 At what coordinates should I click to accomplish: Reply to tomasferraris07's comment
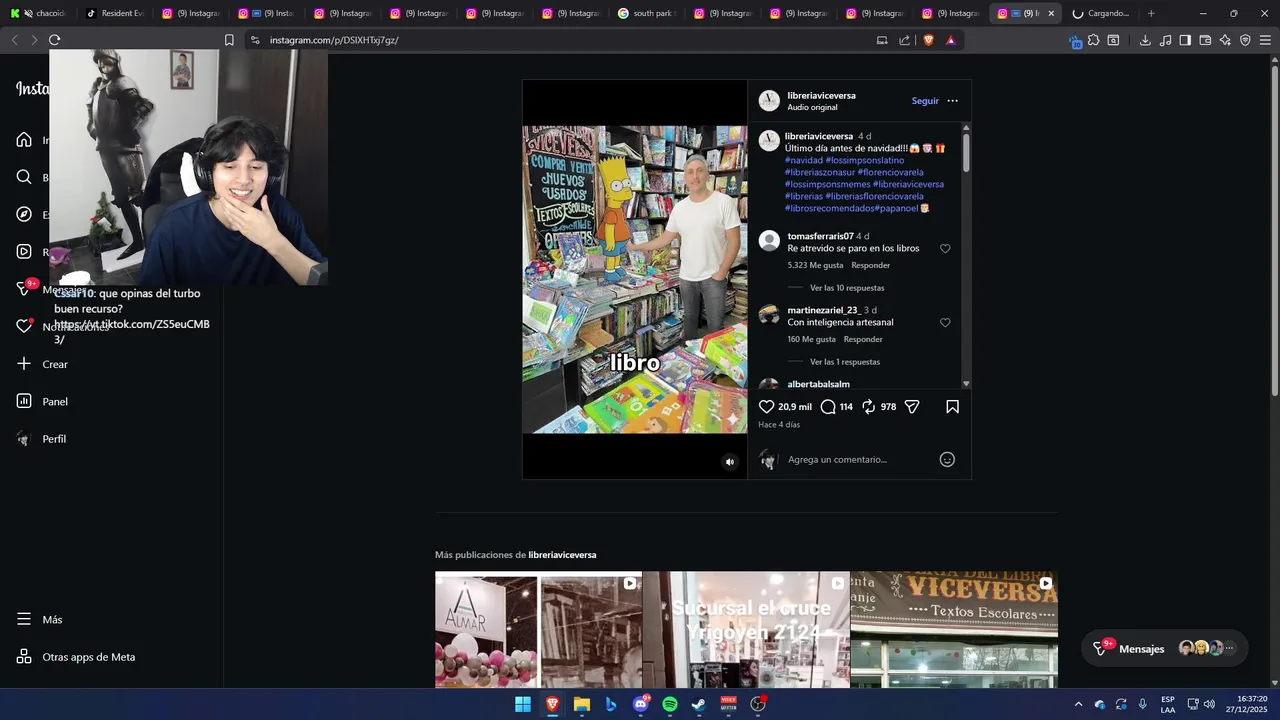click(870, 266)
